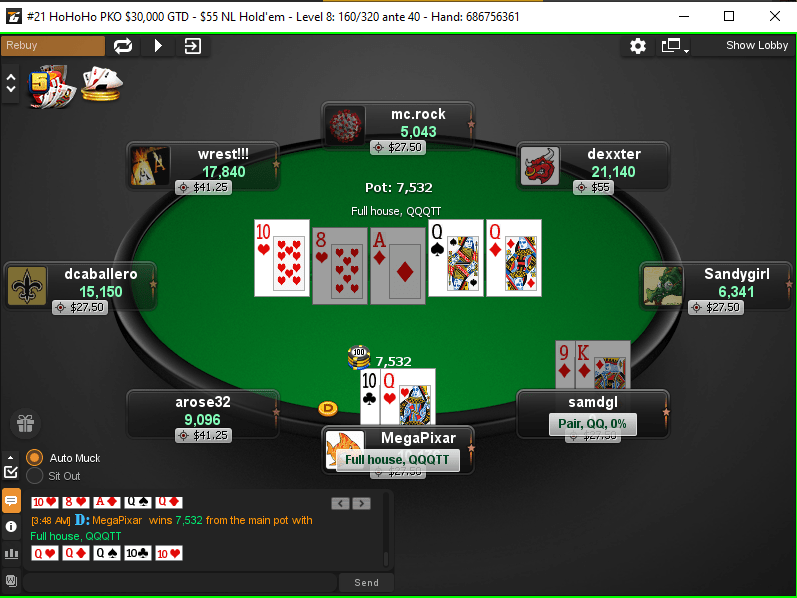Expand the window layout dropdown
This screenshot has height=598, width=797.
675,46
